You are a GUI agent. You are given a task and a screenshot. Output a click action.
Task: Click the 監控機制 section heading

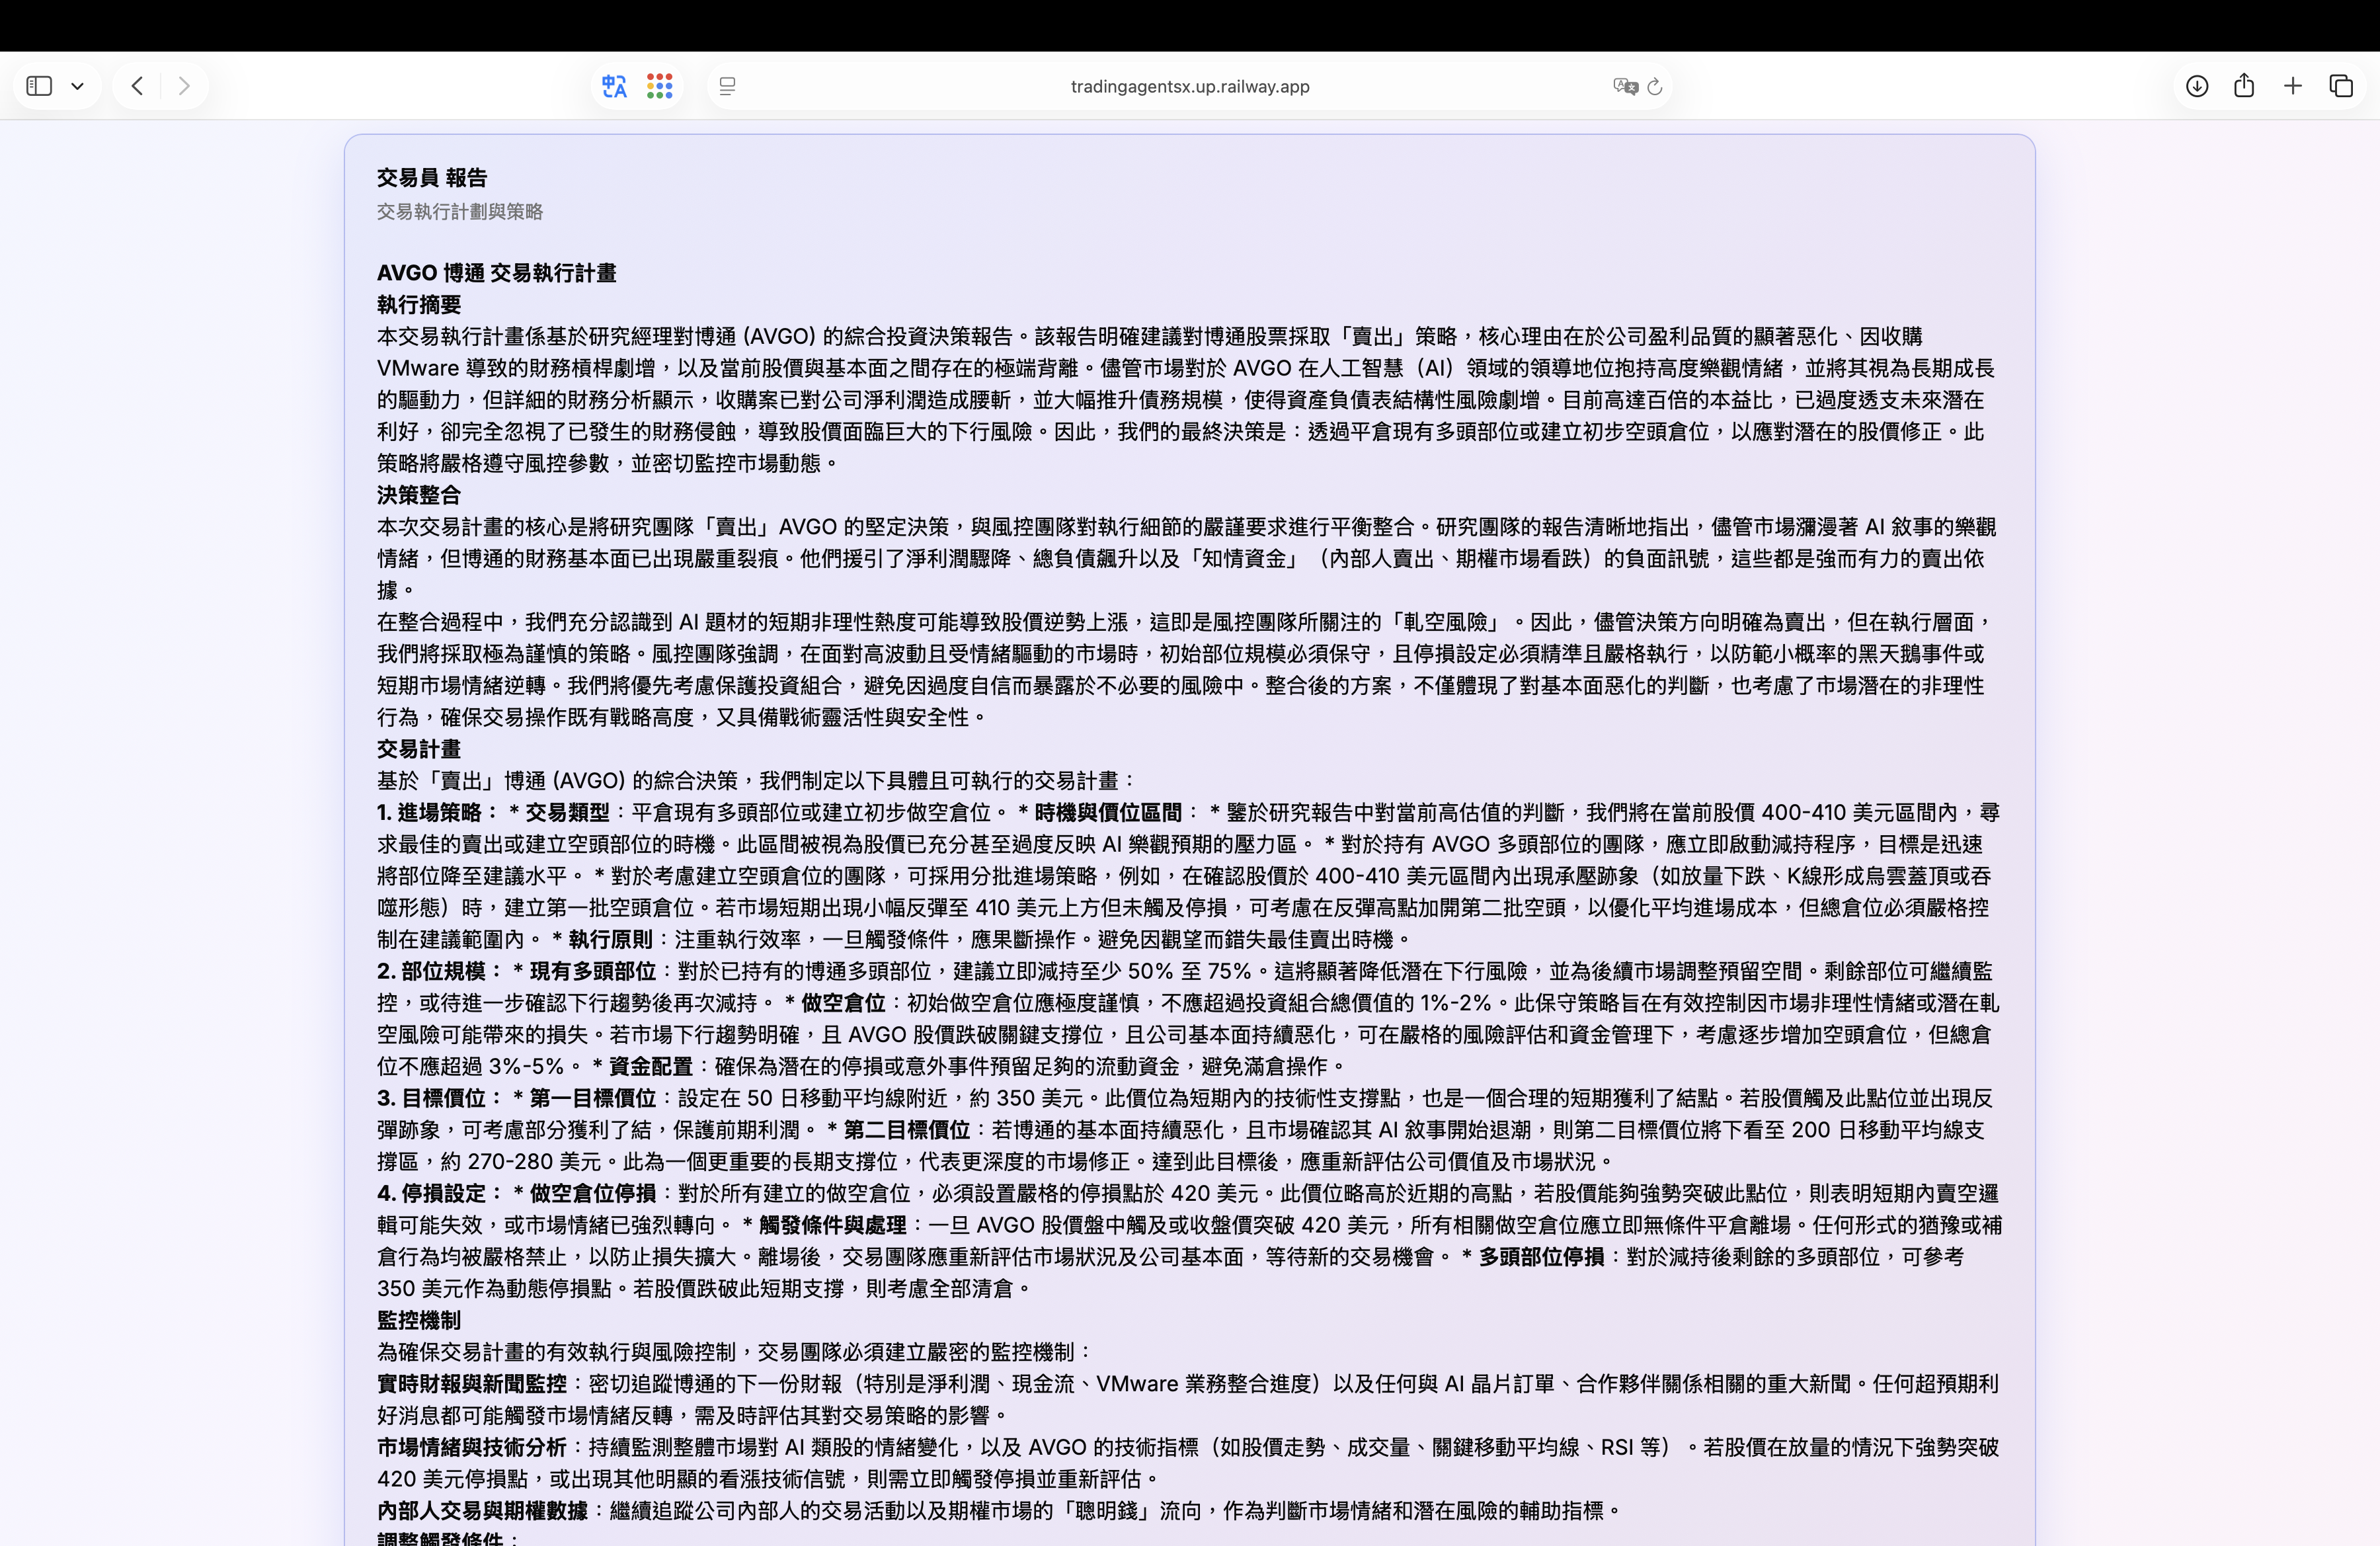coord(419,1320)
